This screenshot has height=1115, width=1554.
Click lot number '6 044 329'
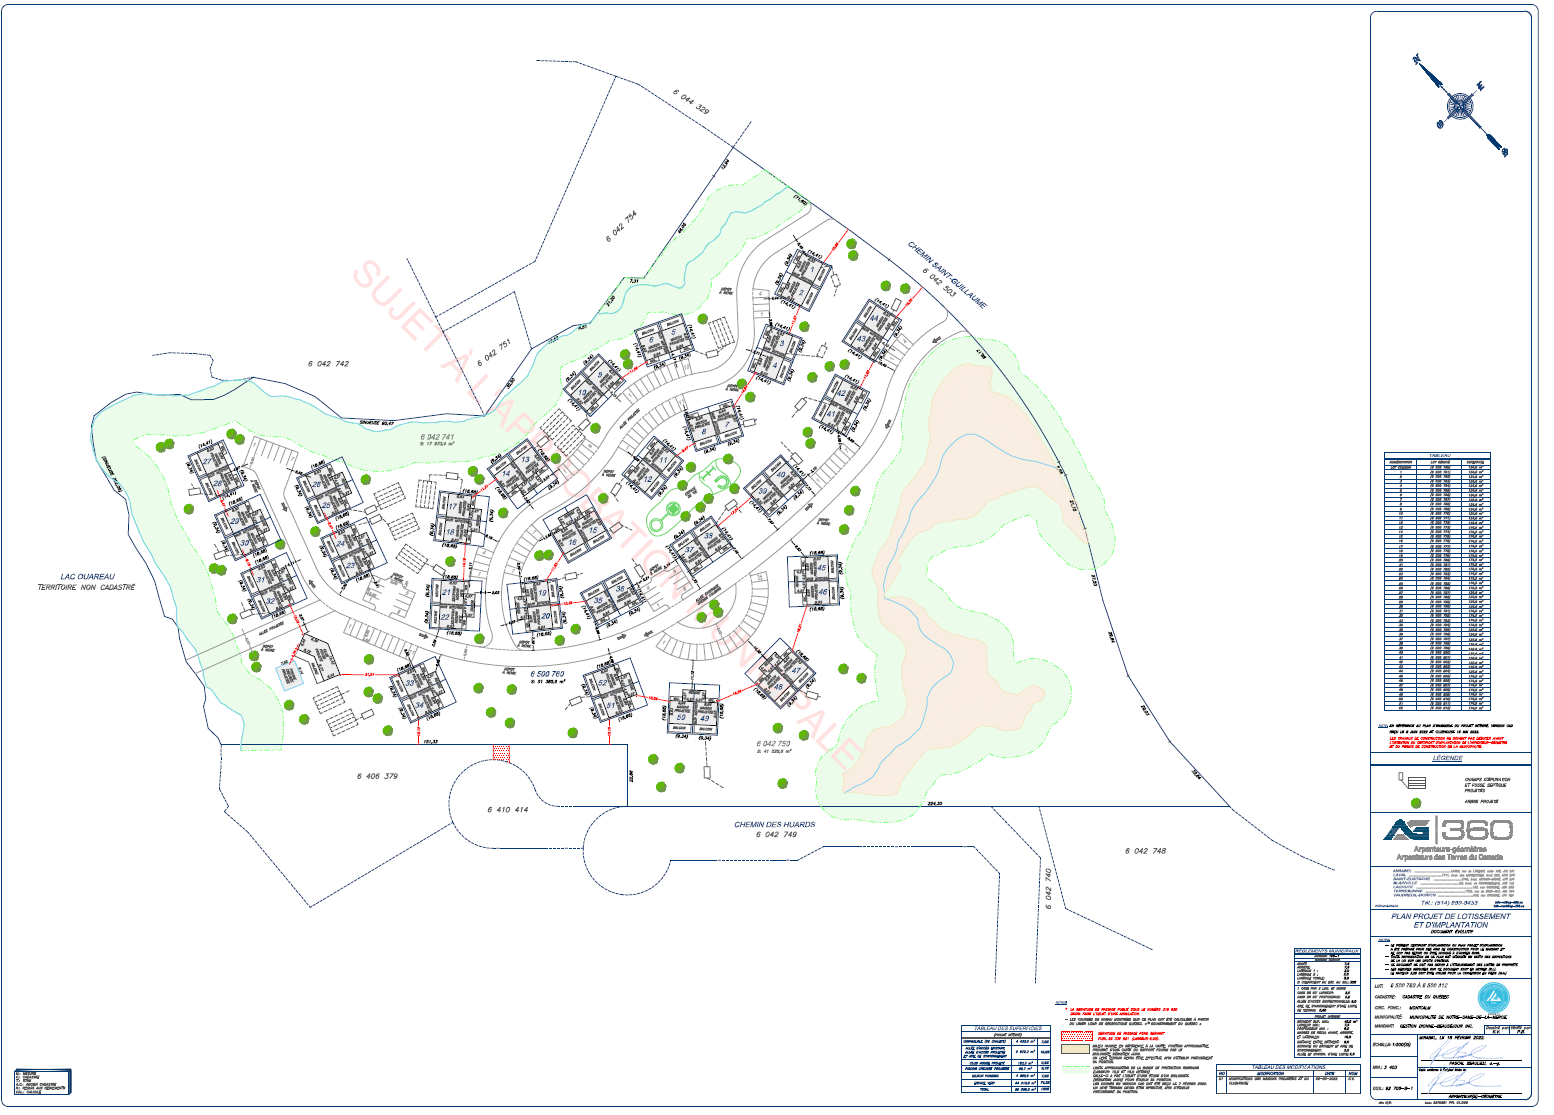click(691, 103)
